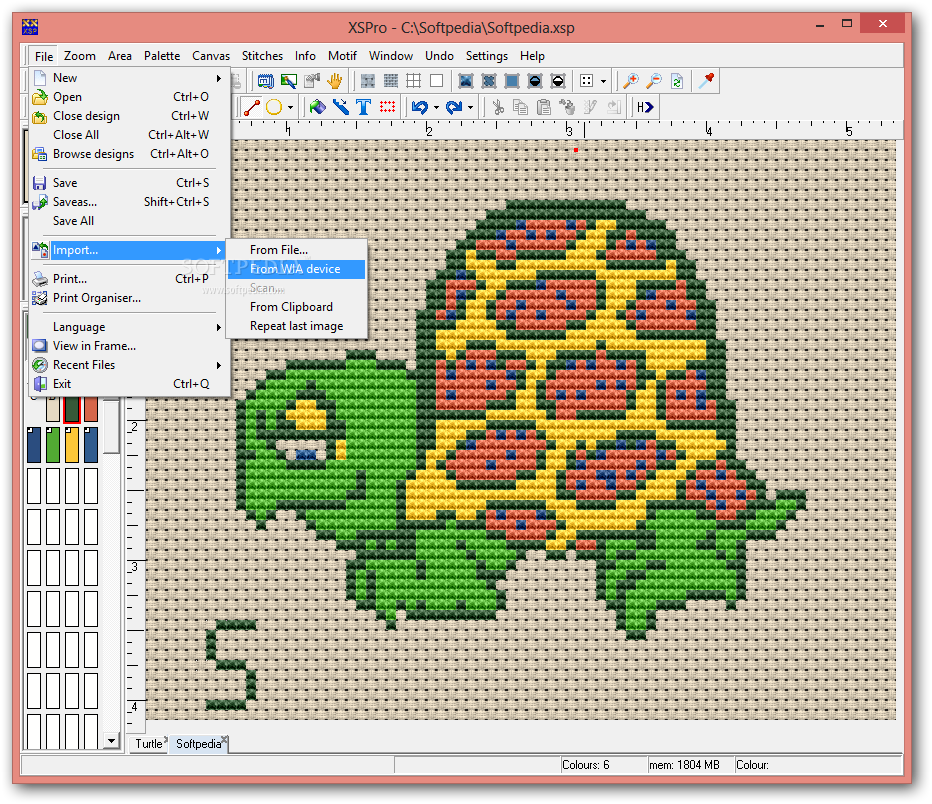The image size is (932, 804).
Task: Open the Palette menu
Action: [x=162, y=56]
